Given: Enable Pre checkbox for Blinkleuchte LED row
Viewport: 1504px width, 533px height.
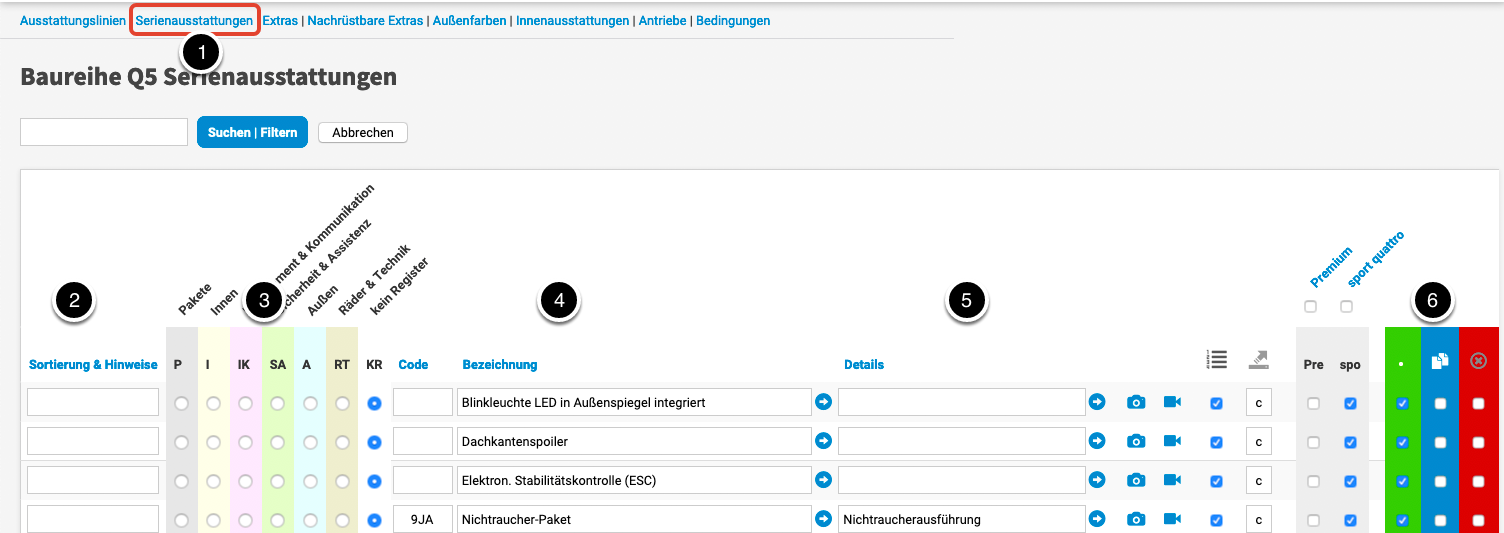Looking at the screenshot, I should coord(1313,403).
